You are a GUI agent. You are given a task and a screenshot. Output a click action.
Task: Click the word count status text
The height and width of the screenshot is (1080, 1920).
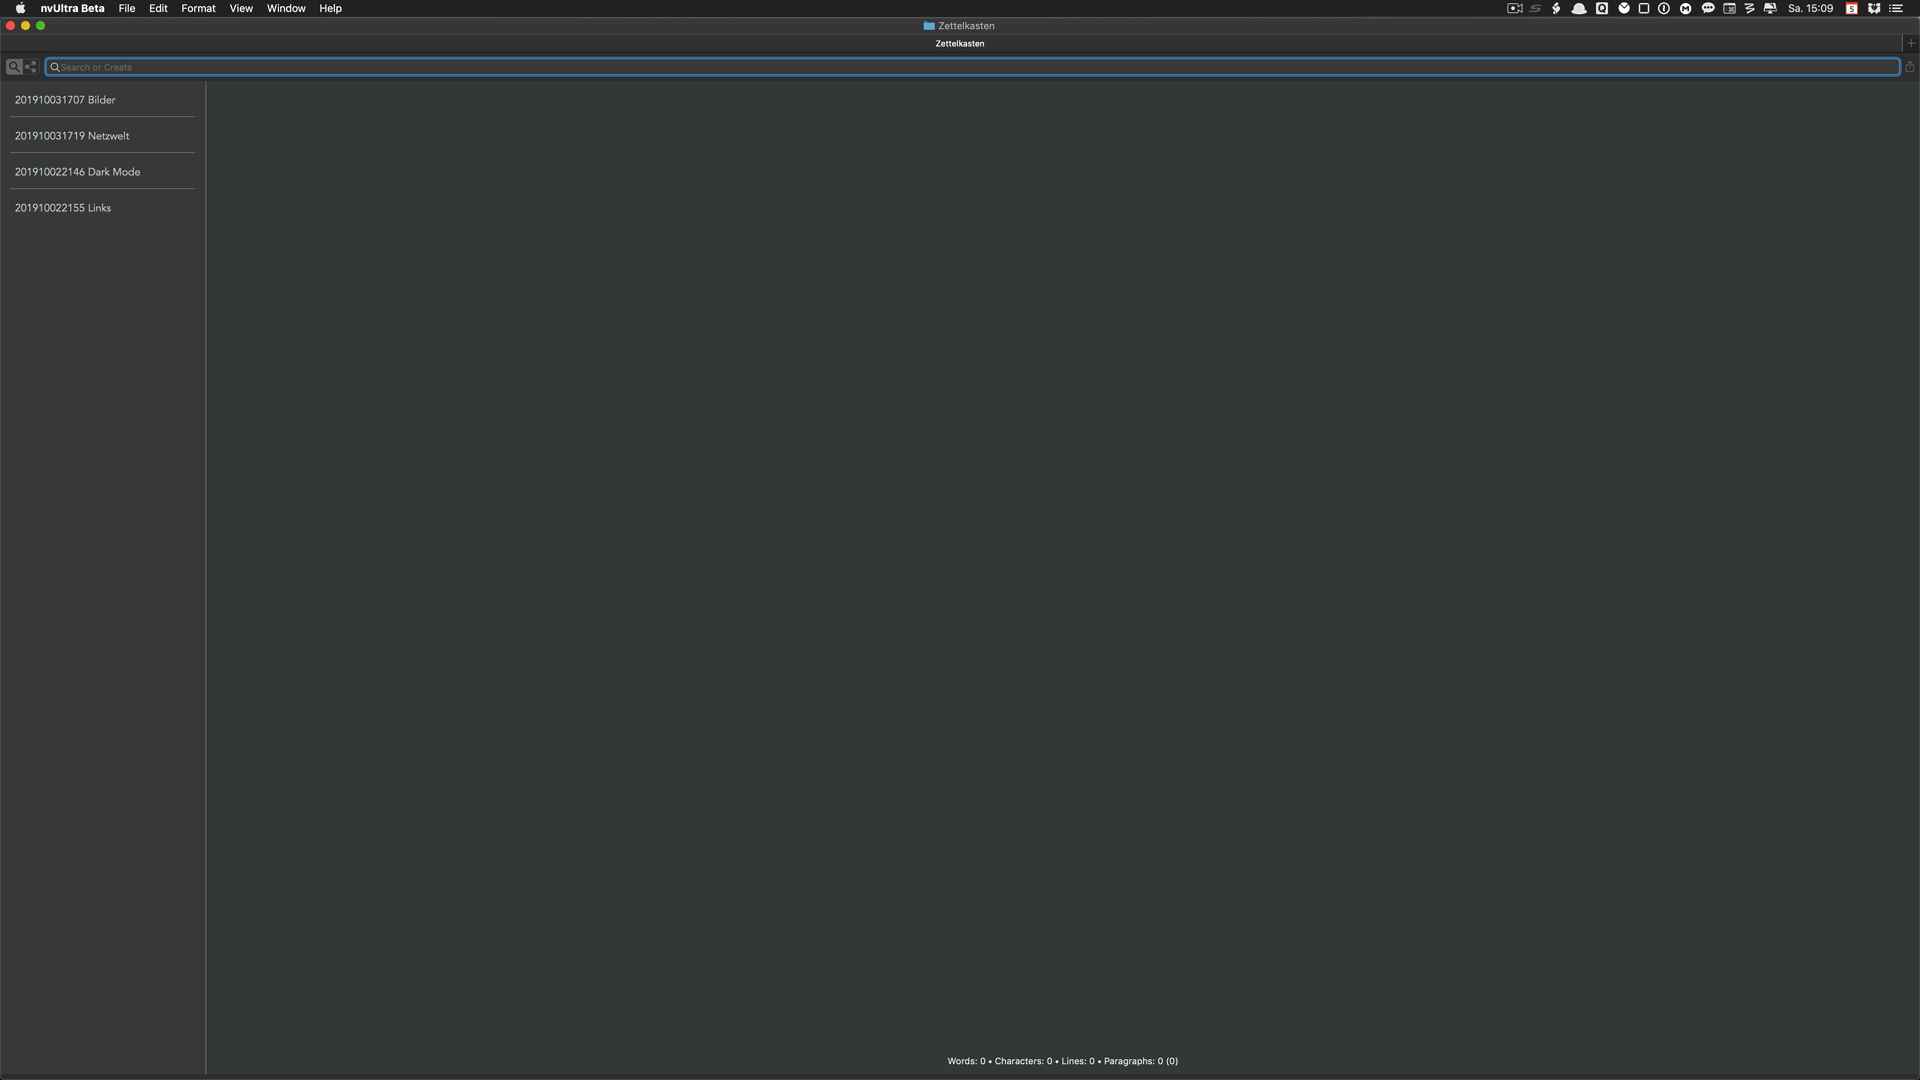[1062, 1061]
